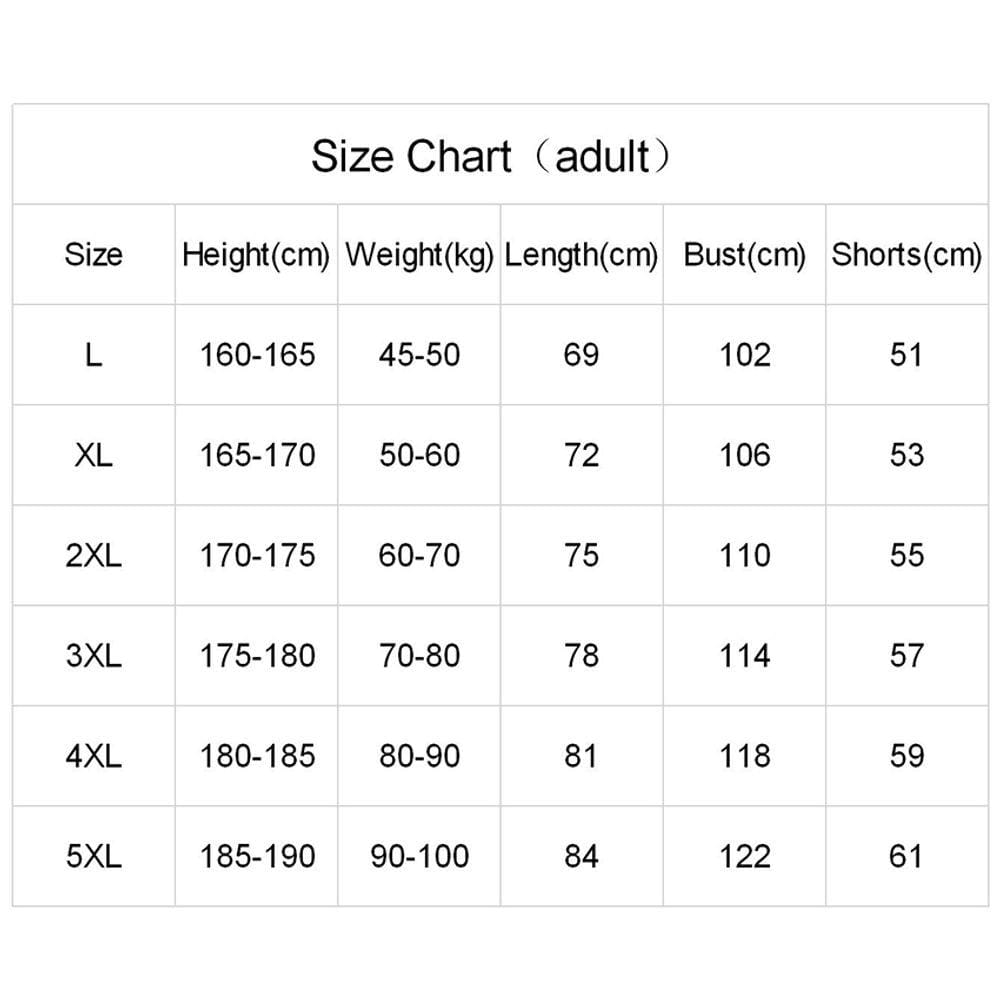Click the 3XL size row label
This screenshot has width=1000, height=1000.
coord(93,656)
